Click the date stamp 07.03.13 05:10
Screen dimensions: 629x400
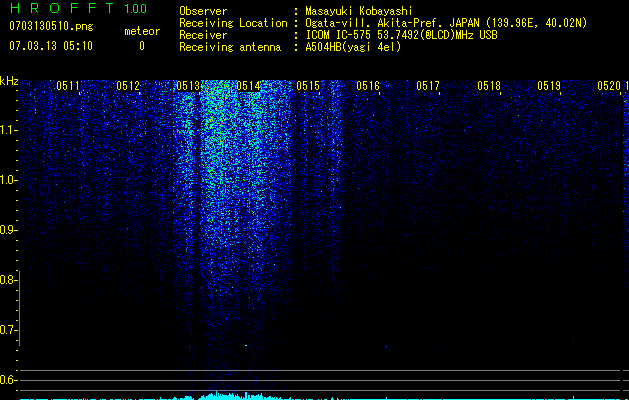(x=51, y=46)
